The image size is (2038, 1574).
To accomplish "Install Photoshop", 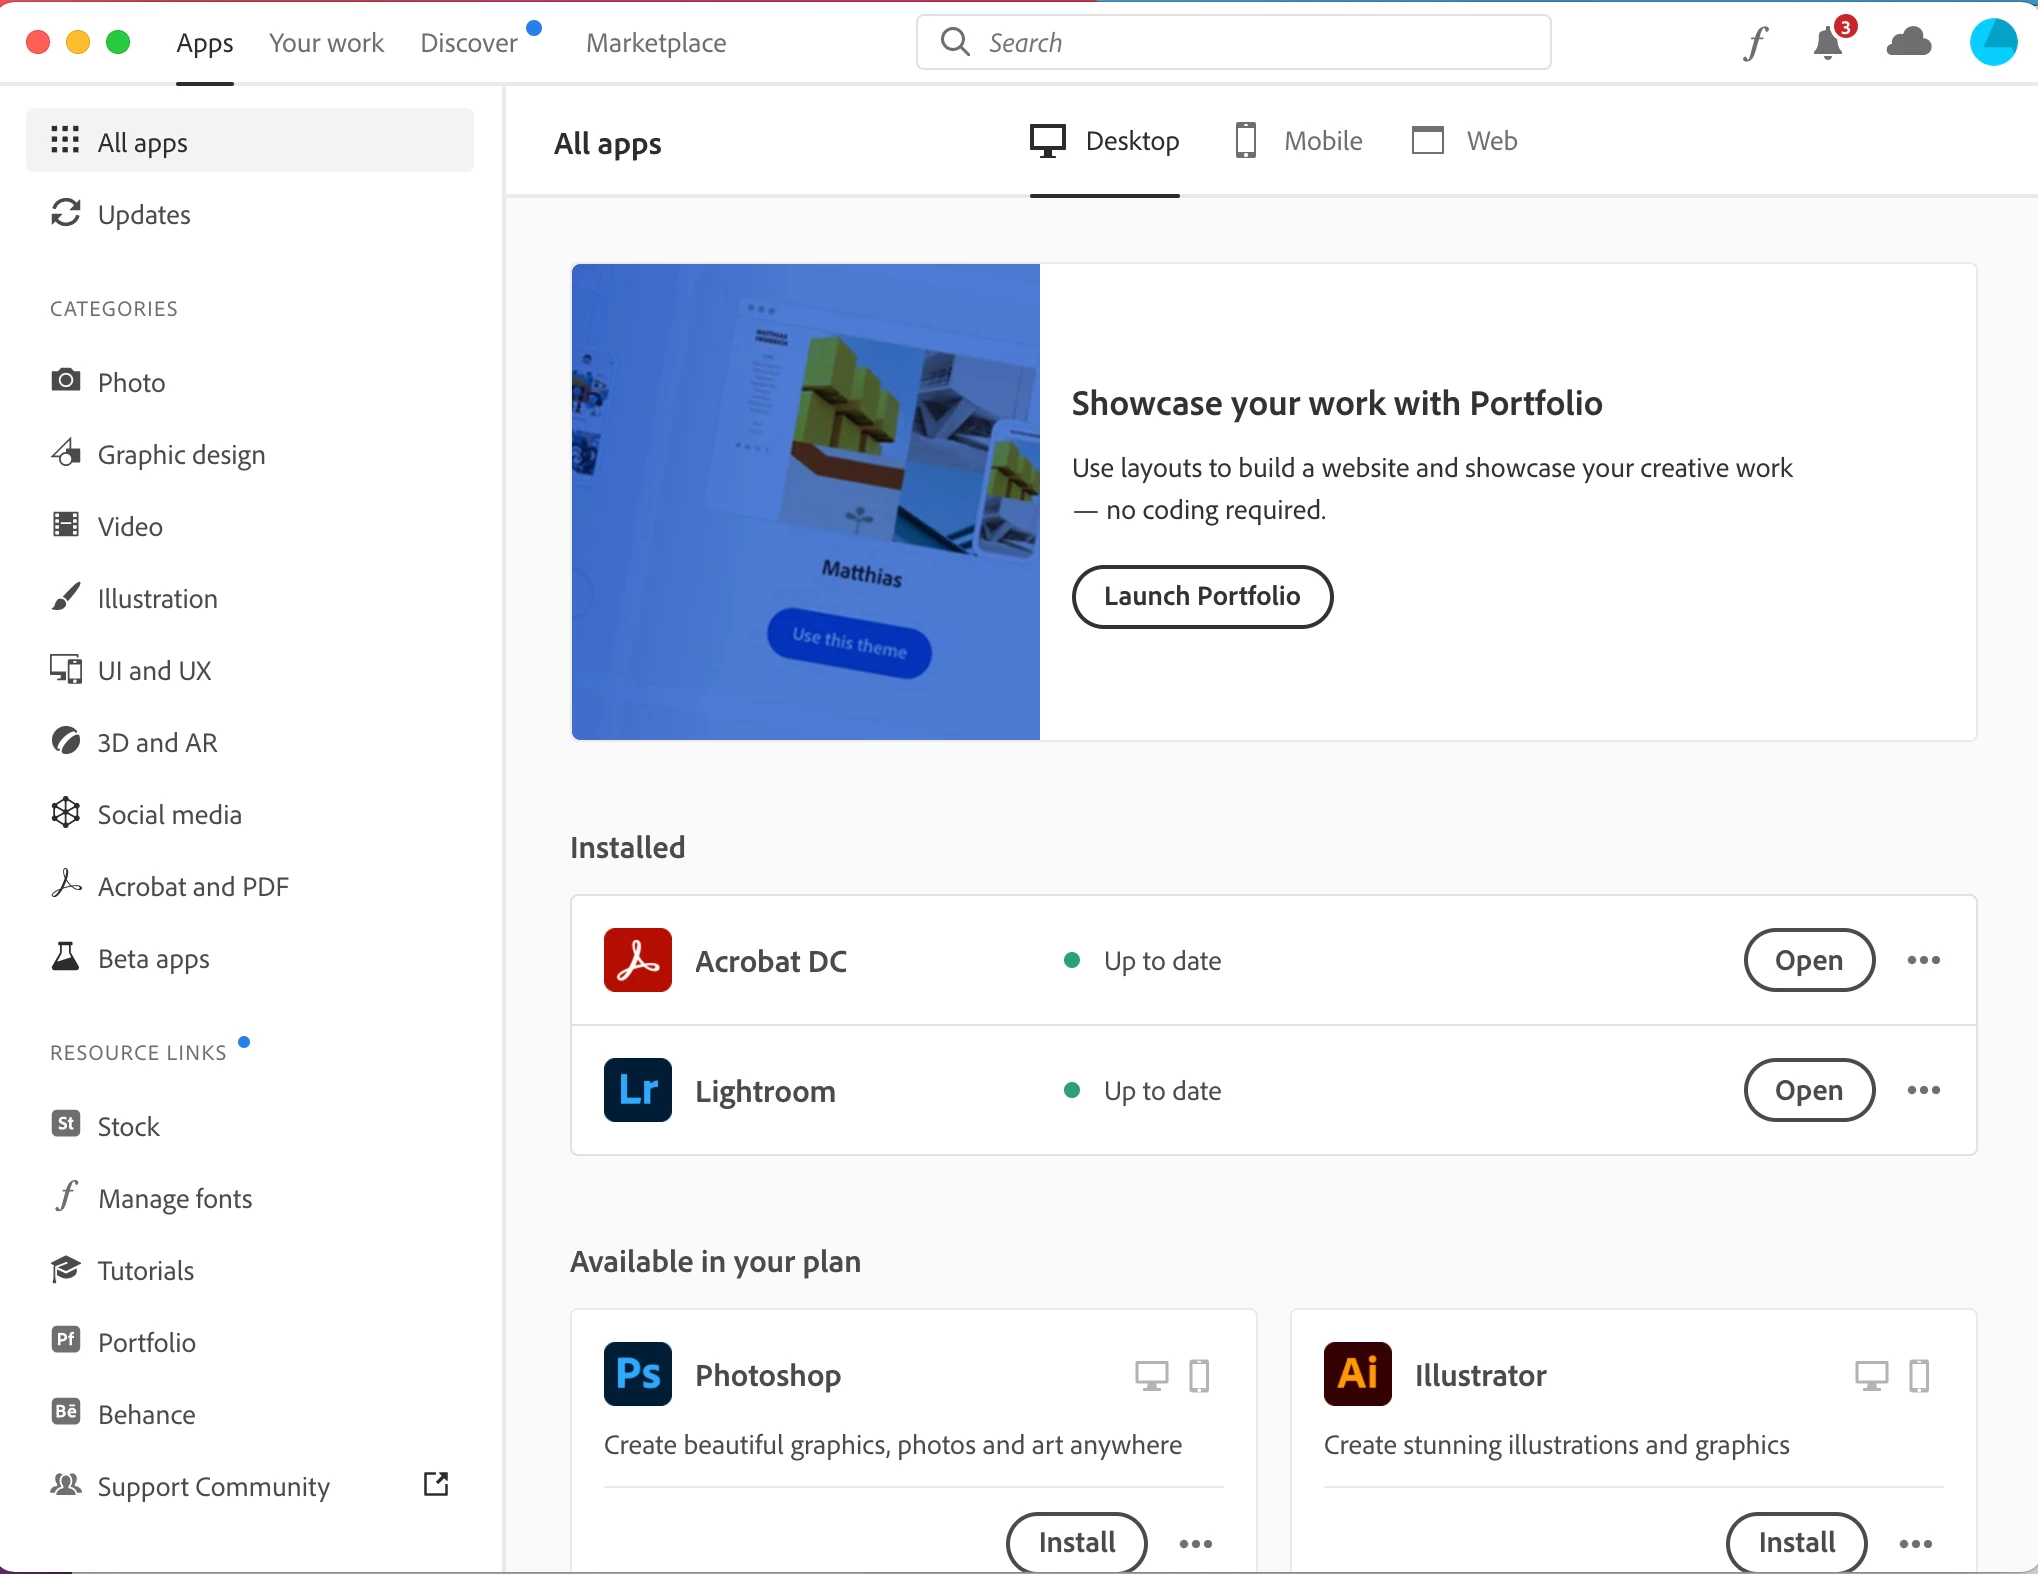I will click(x=1077, y=1543).
